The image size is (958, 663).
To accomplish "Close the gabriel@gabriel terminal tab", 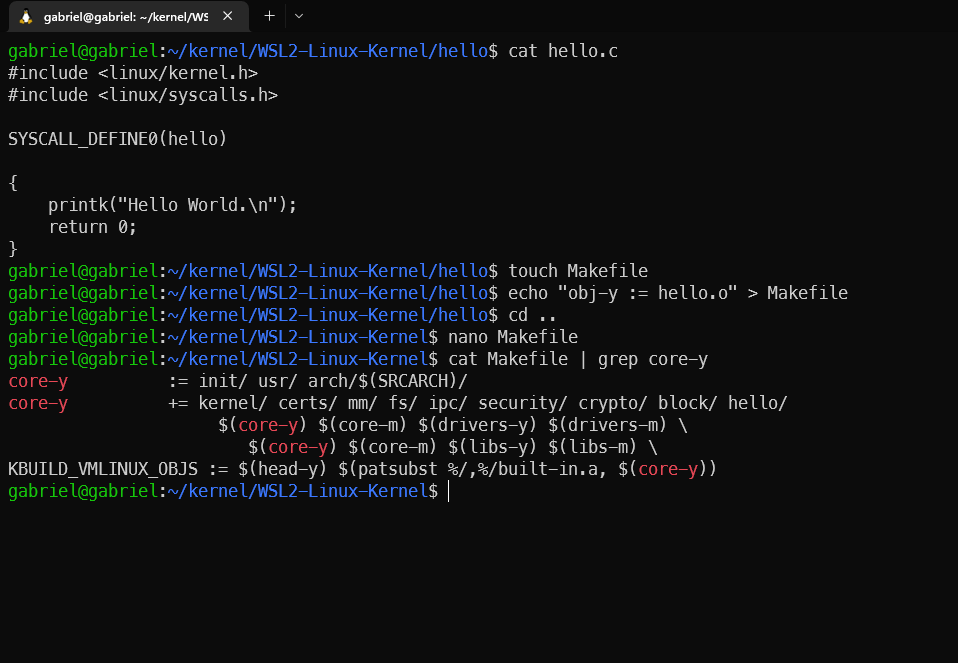I will pyautogui.click(x=227, y=16).
